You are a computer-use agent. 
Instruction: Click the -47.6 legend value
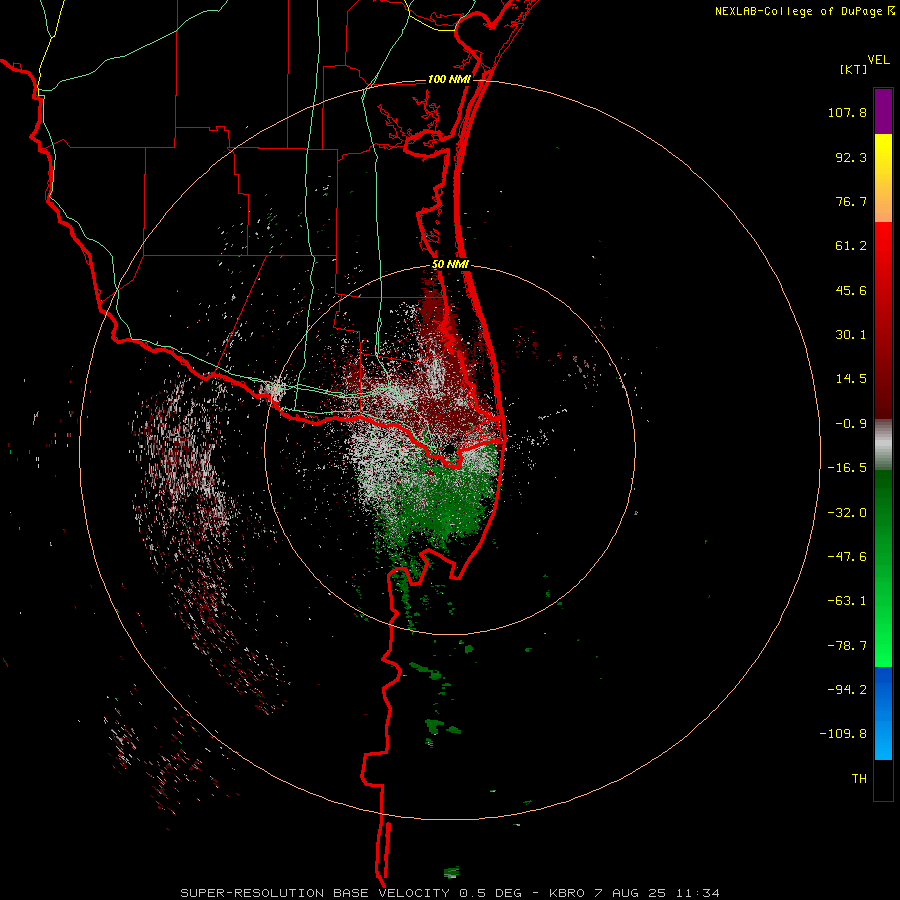click(847, 557)
